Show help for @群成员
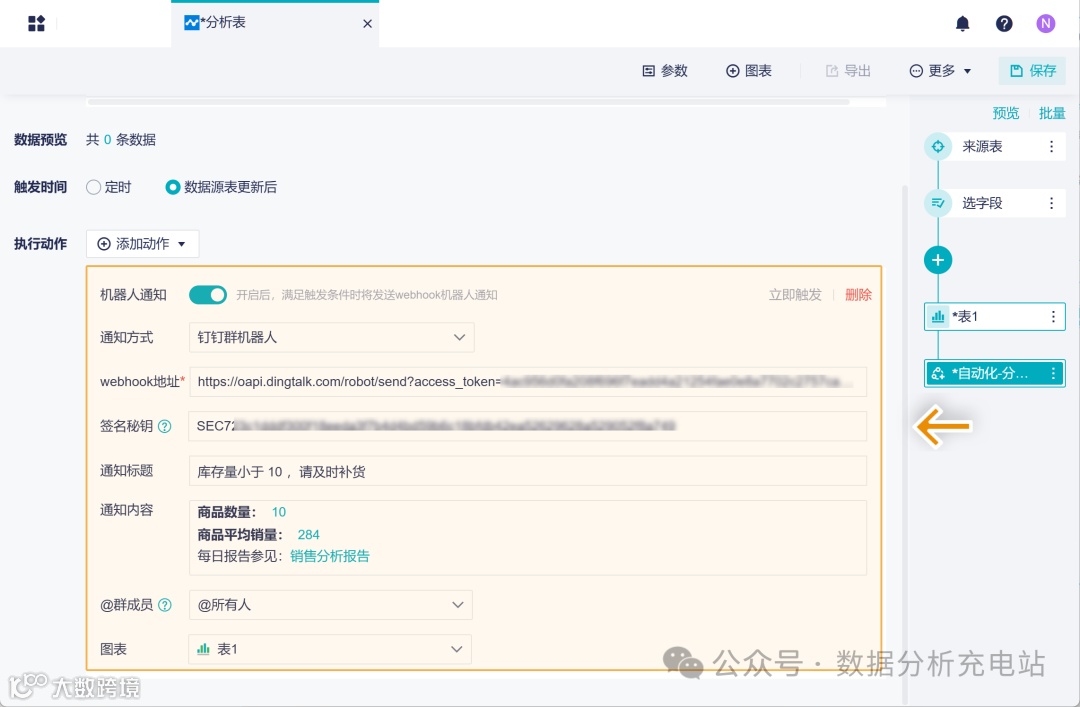This screenshot has height=707, width=1080. point(165,605)
